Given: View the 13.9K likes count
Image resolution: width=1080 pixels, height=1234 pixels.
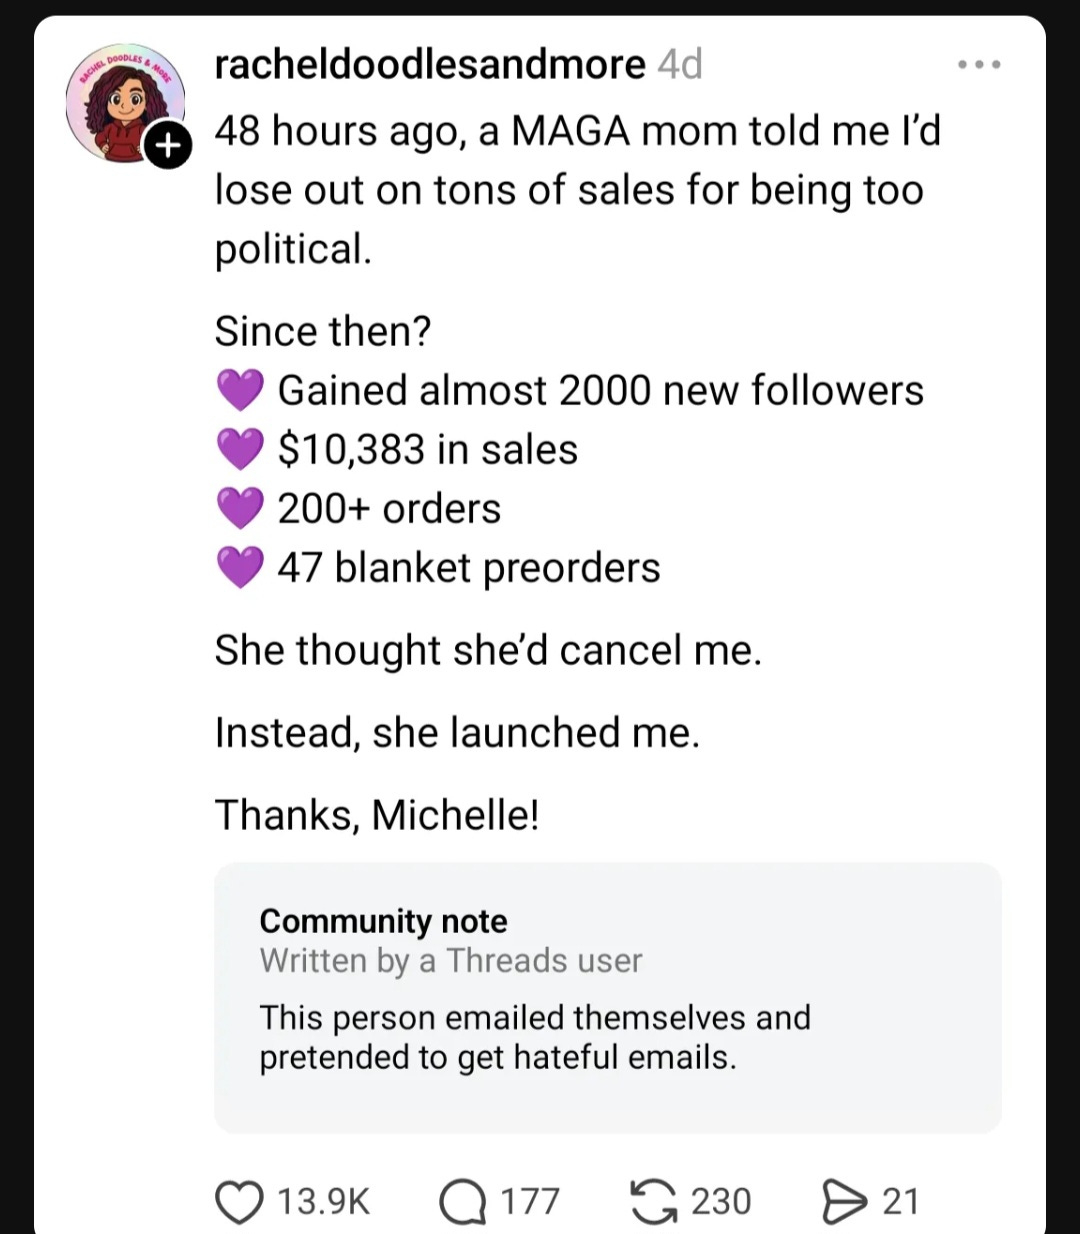Looking at the screenshot, I should pyautogui.click(x=323, y=1201).
